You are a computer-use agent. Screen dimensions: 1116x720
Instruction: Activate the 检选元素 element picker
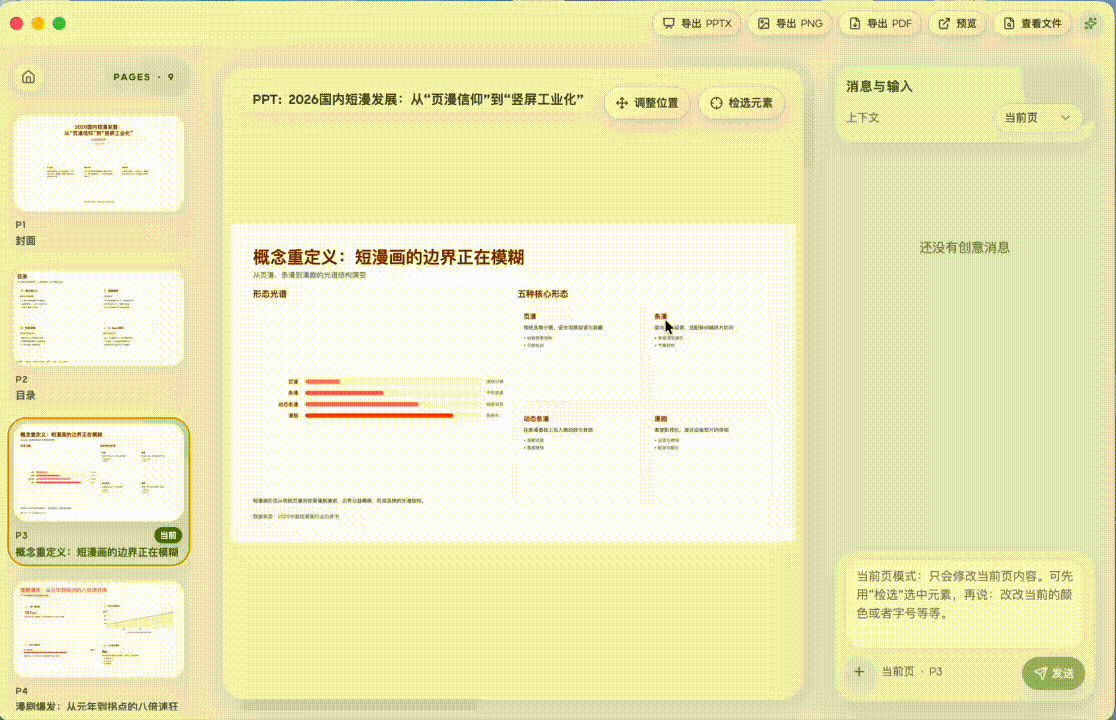click(742, 103)
